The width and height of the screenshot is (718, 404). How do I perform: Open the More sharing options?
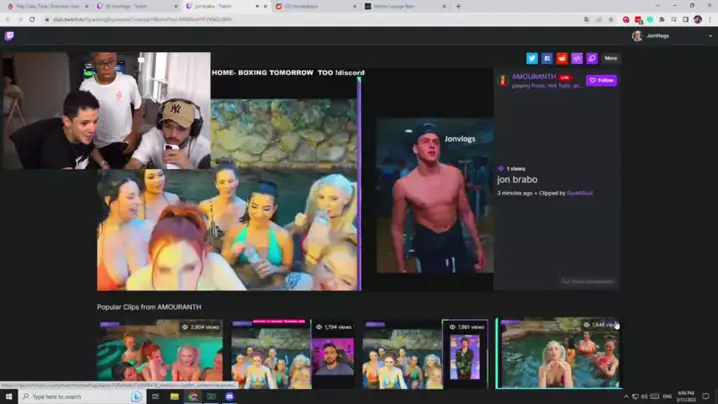(611, 58)
